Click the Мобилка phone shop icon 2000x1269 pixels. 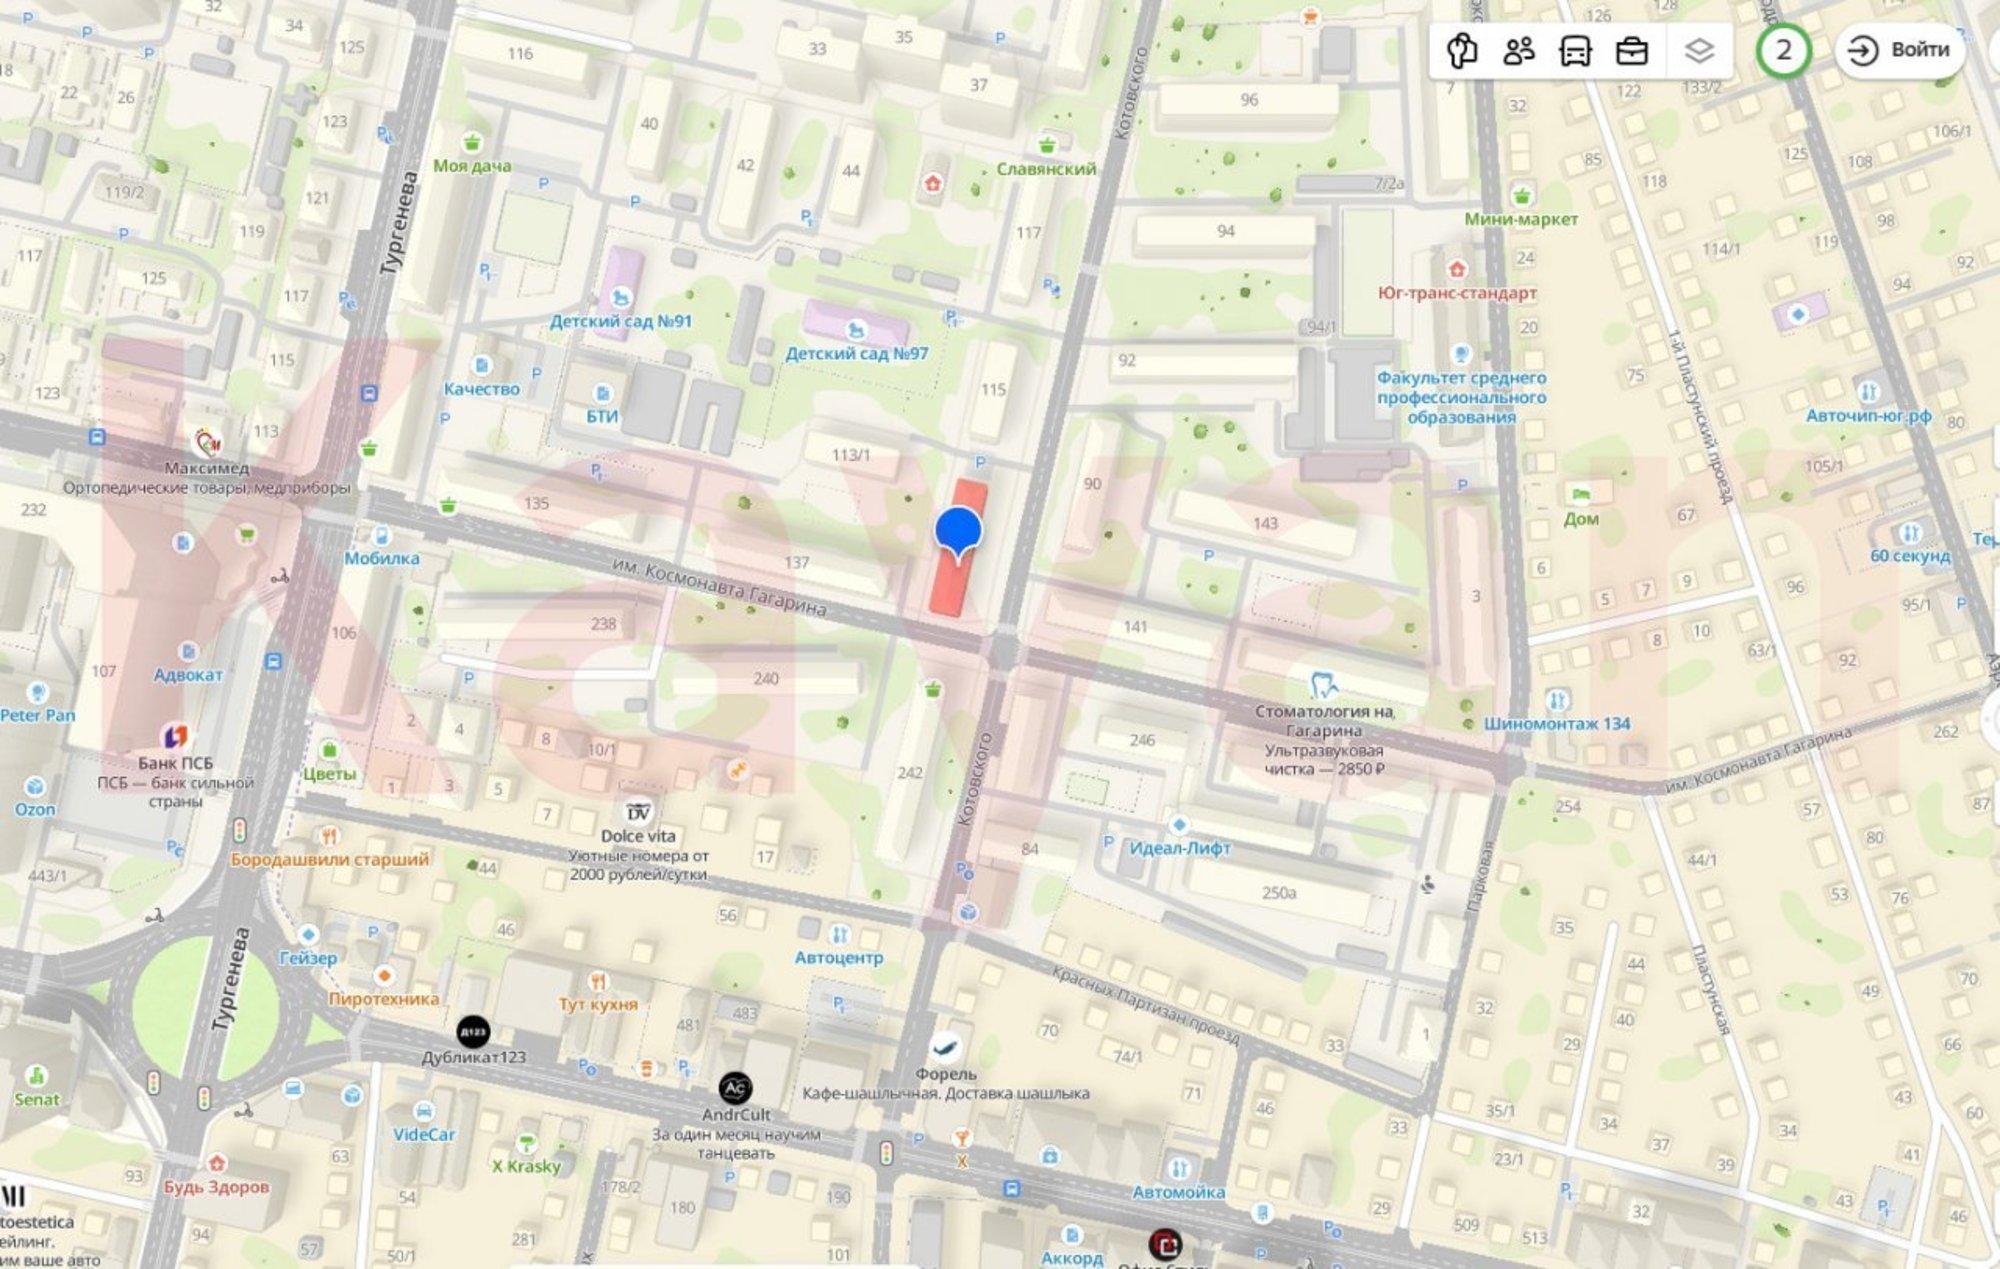pyautogui.click(x=381, y=536)
